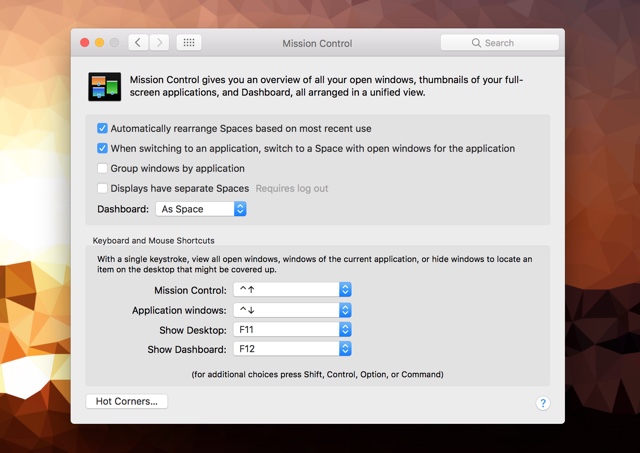The height and width of the screenshot is (453, 640).
Task: Click the 'Mission Control:' shortcut label
Action: tap(190, 291)
